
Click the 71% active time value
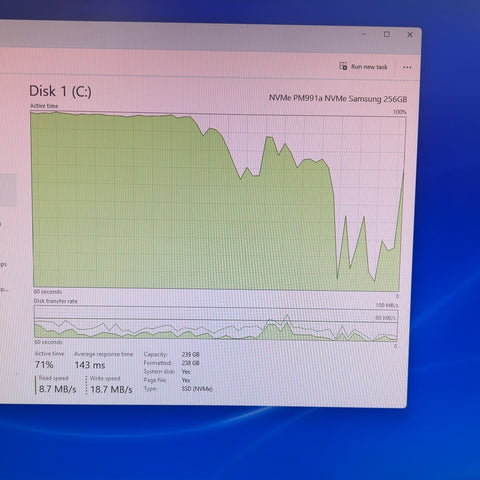(44, 364)
